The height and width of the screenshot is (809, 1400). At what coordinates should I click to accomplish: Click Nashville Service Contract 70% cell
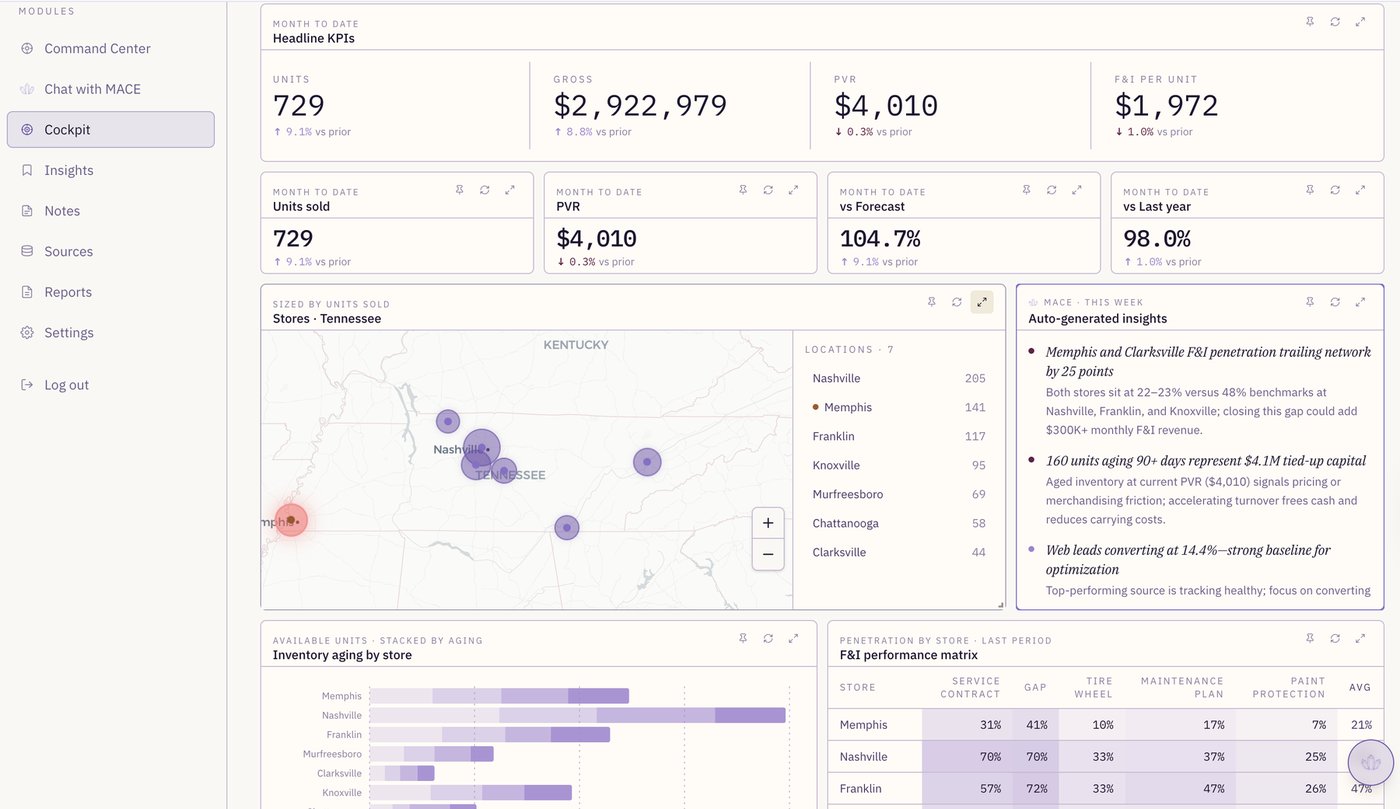click(x=967, y=757)
